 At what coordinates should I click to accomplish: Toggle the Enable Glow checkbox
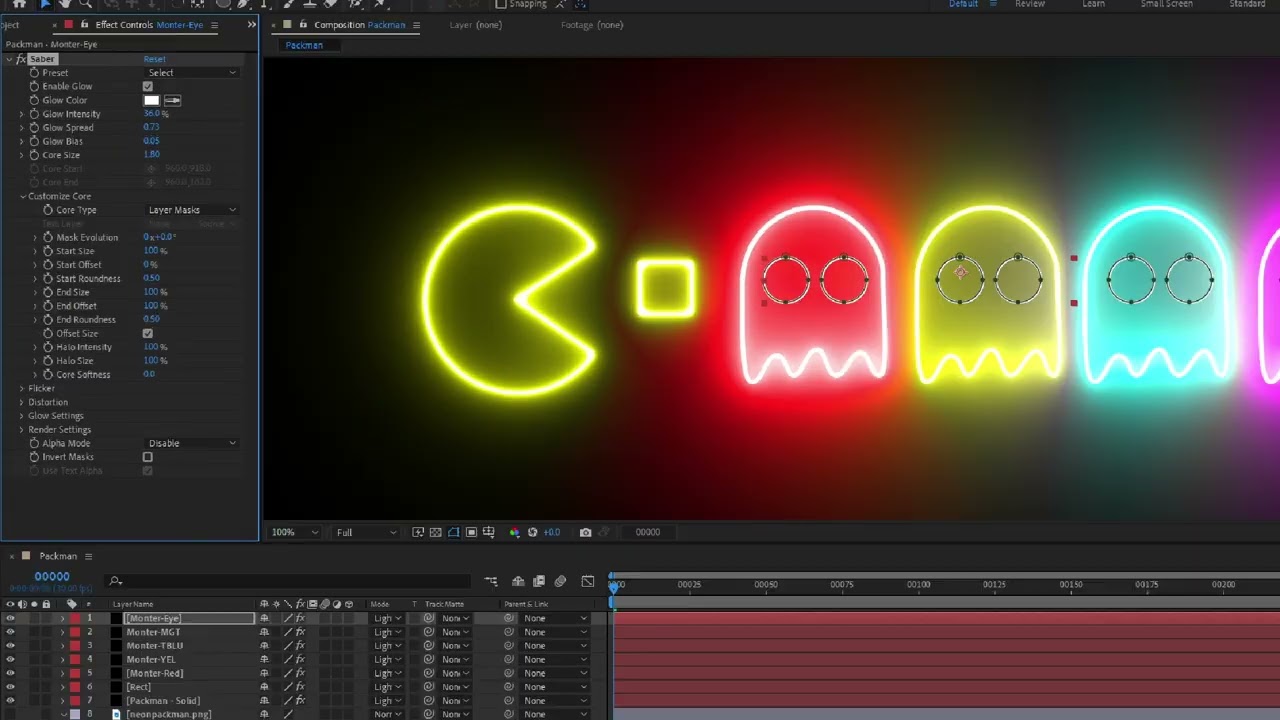[x=148, y=86]
